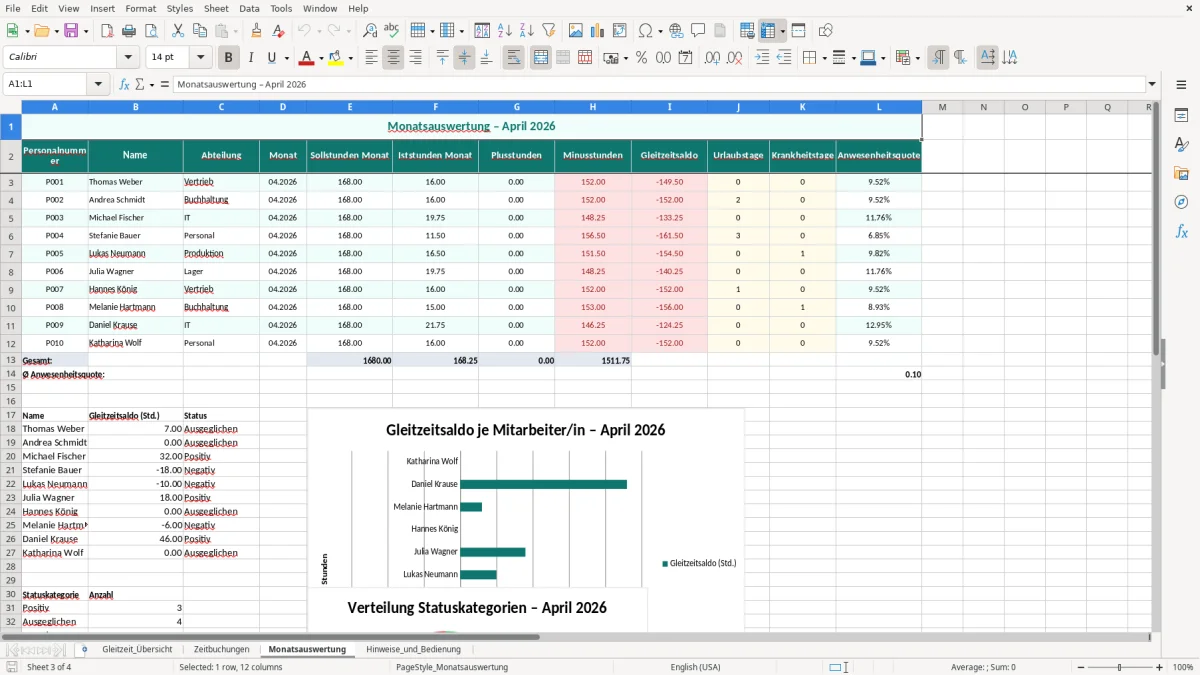1200x675 pixels.
Task: Open the Sidebar Gallery icon
Action: pyautogui.click(x=1181, y=173)
